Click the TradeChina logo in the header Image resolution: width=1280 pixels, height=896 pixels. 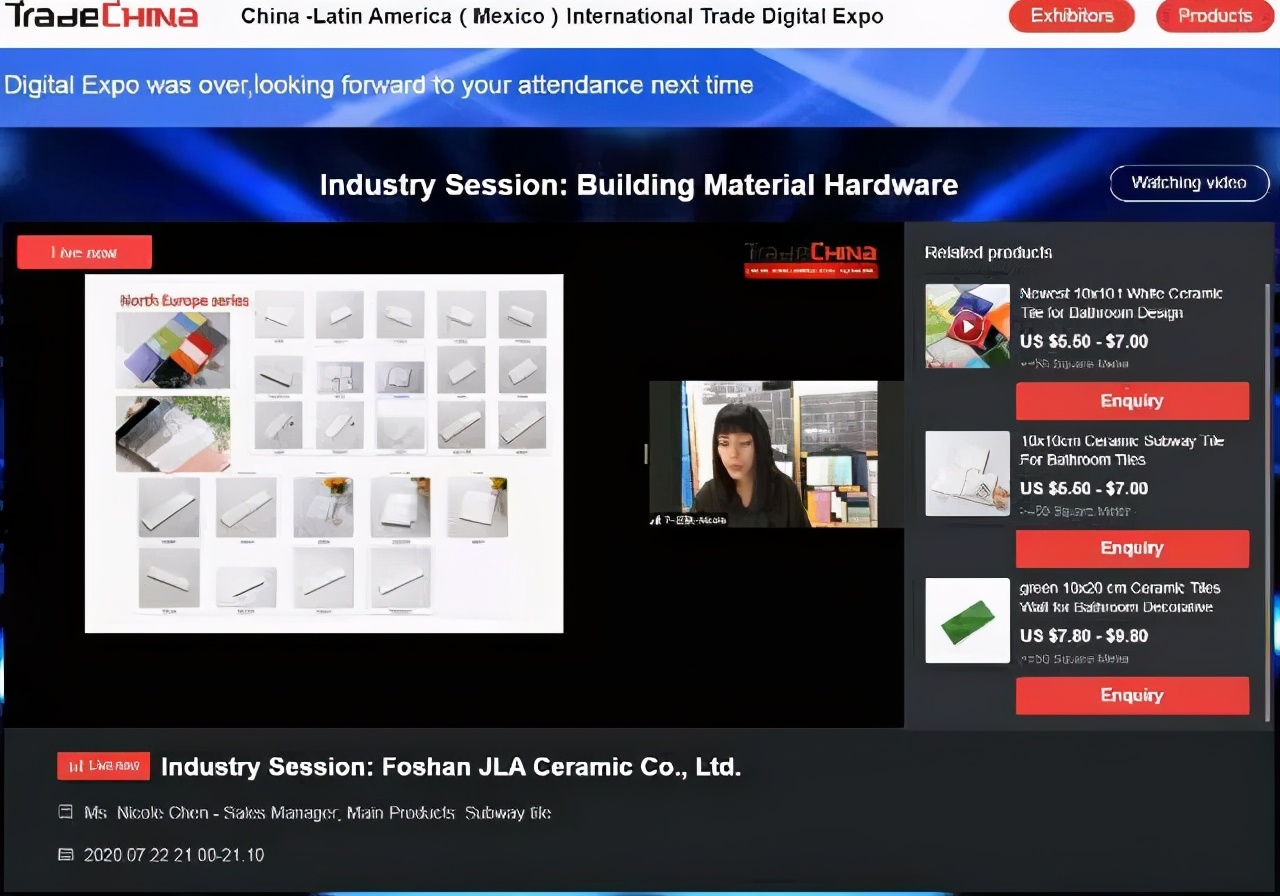[100, 15]
